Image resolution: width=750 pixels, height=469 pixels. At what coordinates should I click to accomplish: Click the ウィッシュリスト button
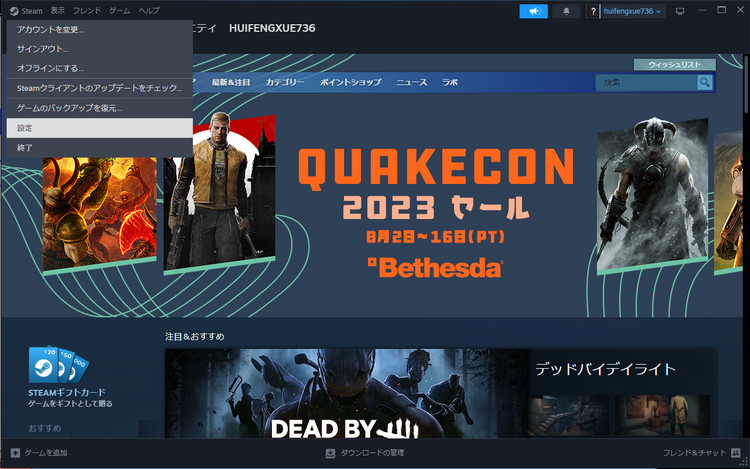[674, 65]
